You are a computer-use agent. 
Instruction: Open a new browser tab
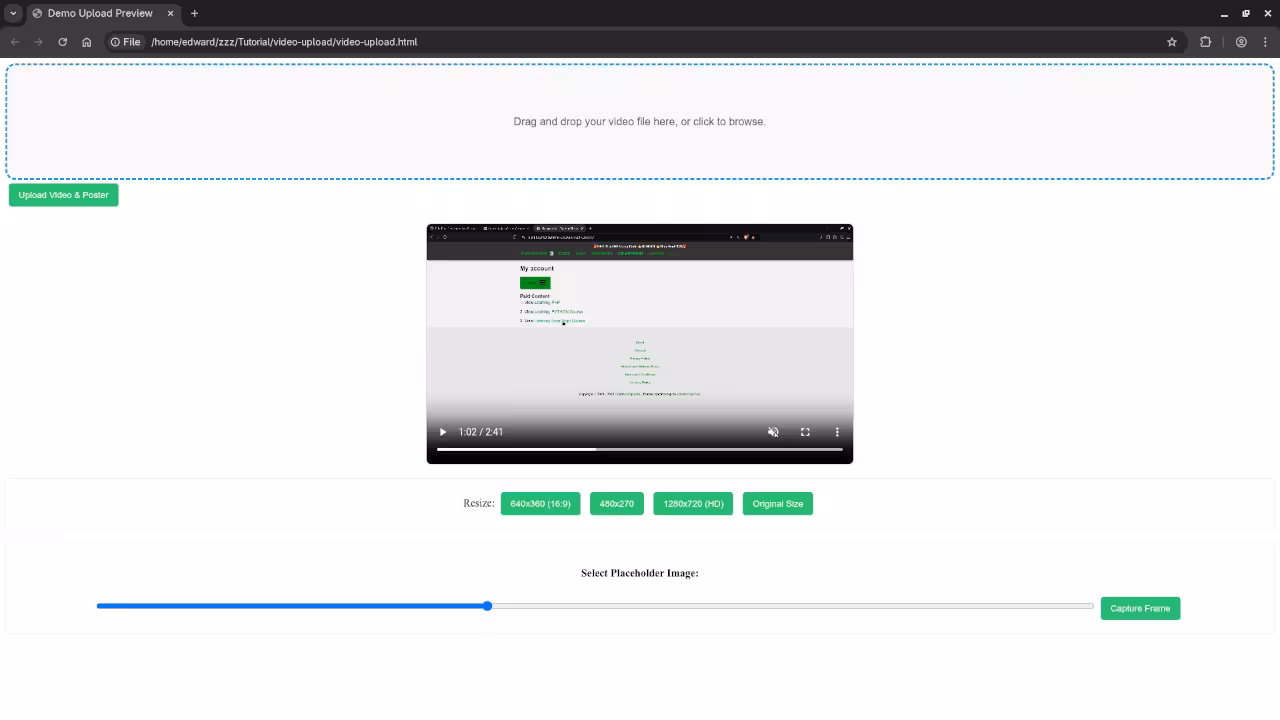coord(194,13)
